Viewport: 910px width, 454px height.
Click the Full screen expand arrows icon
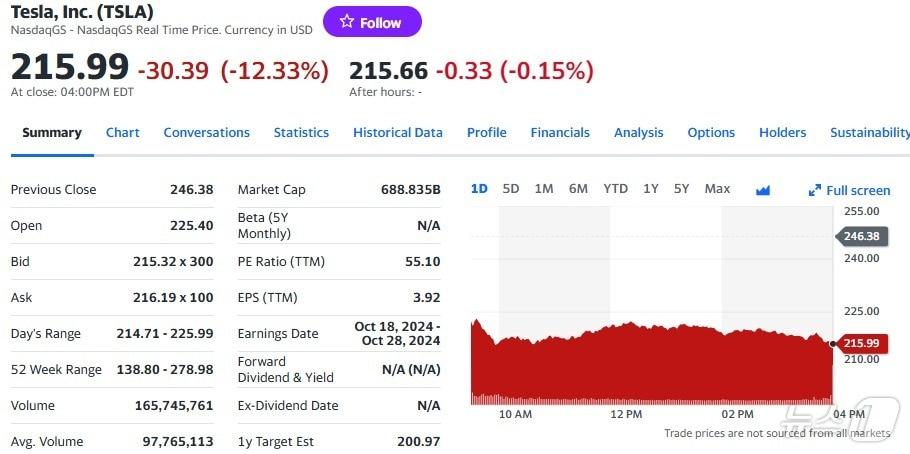[x=815, y=190]
